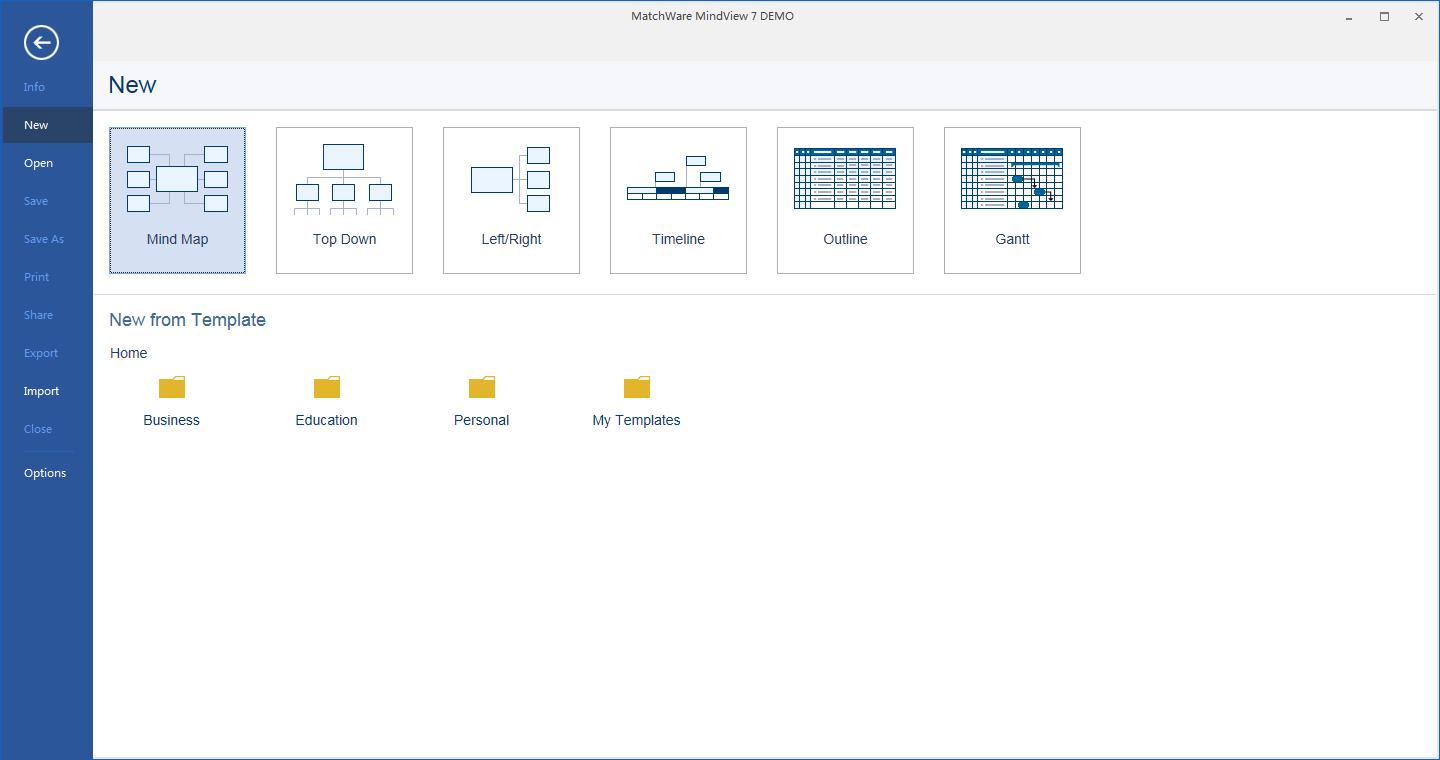
Task: Open the My Templates folder
Action: click(x=637, y=387)
